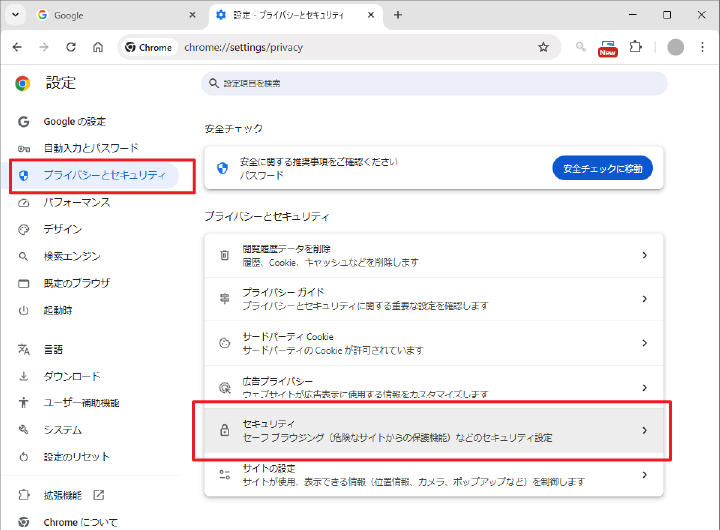Open the tab search dropdown arrow
This screenshot has width=720, height=530.
16,15
